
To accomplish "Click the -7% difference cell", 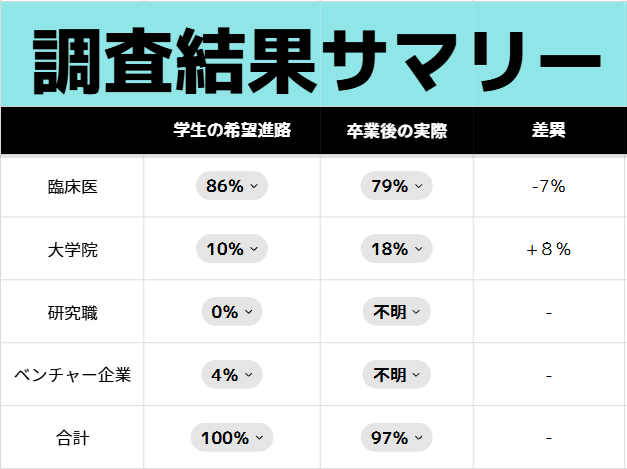I will pos(549,186).
